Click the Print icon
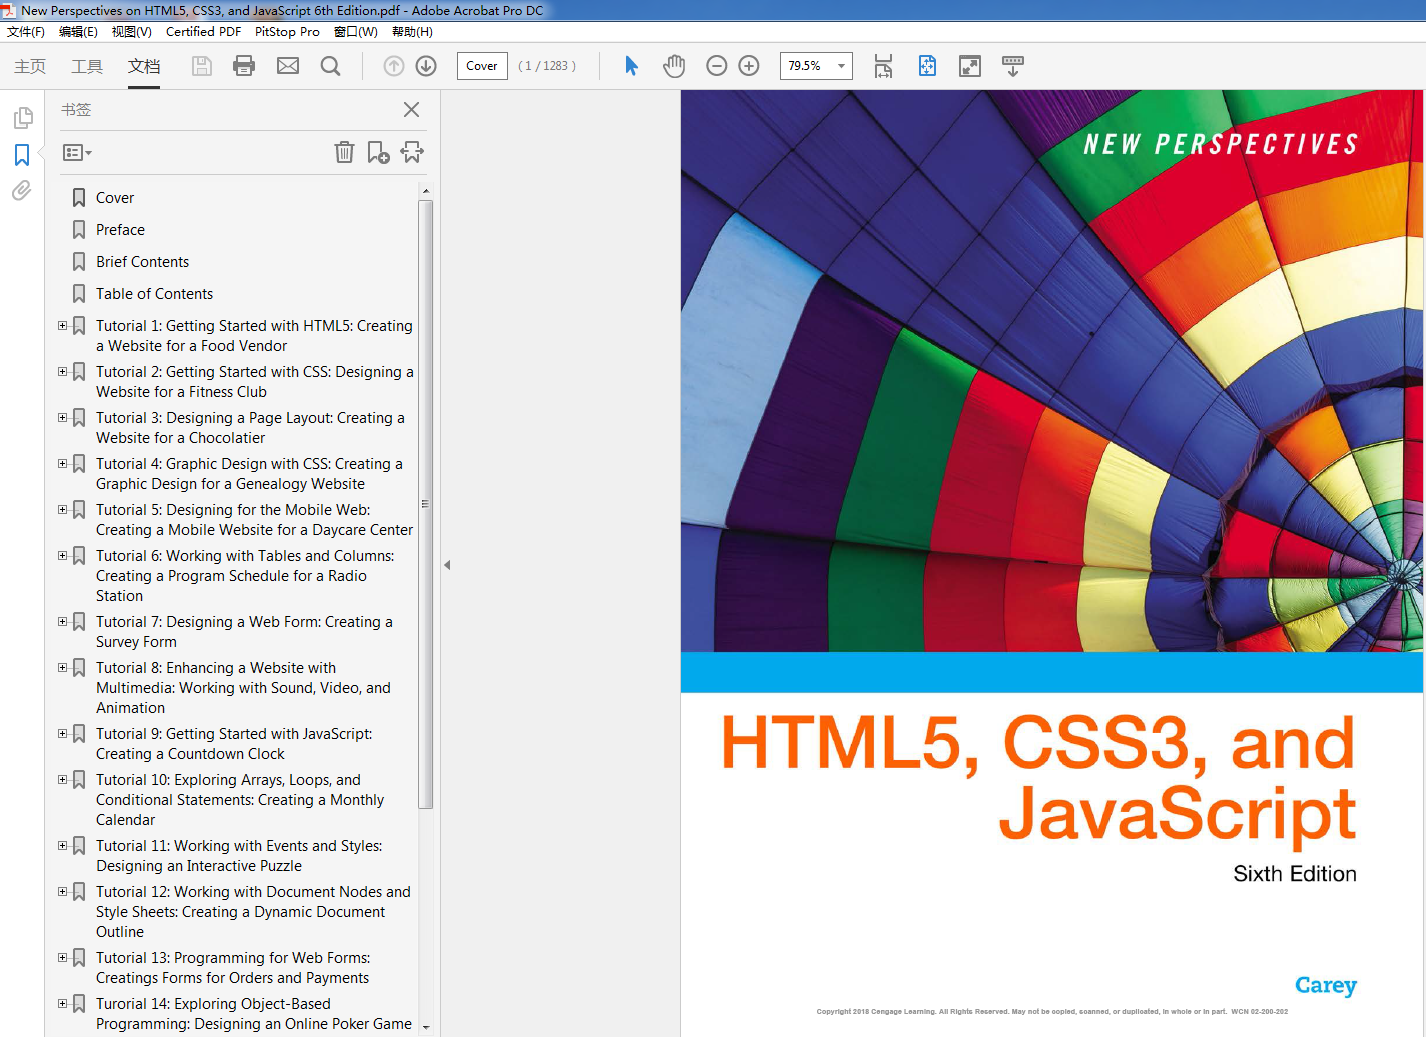 (244, 66)
